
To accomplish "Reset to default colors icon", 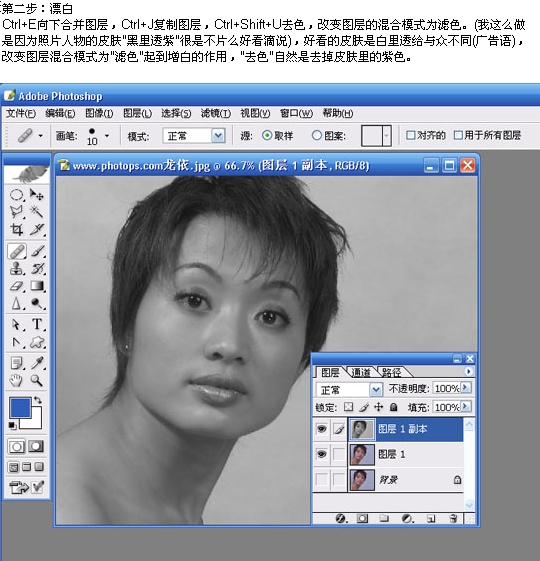I will 12,425.
